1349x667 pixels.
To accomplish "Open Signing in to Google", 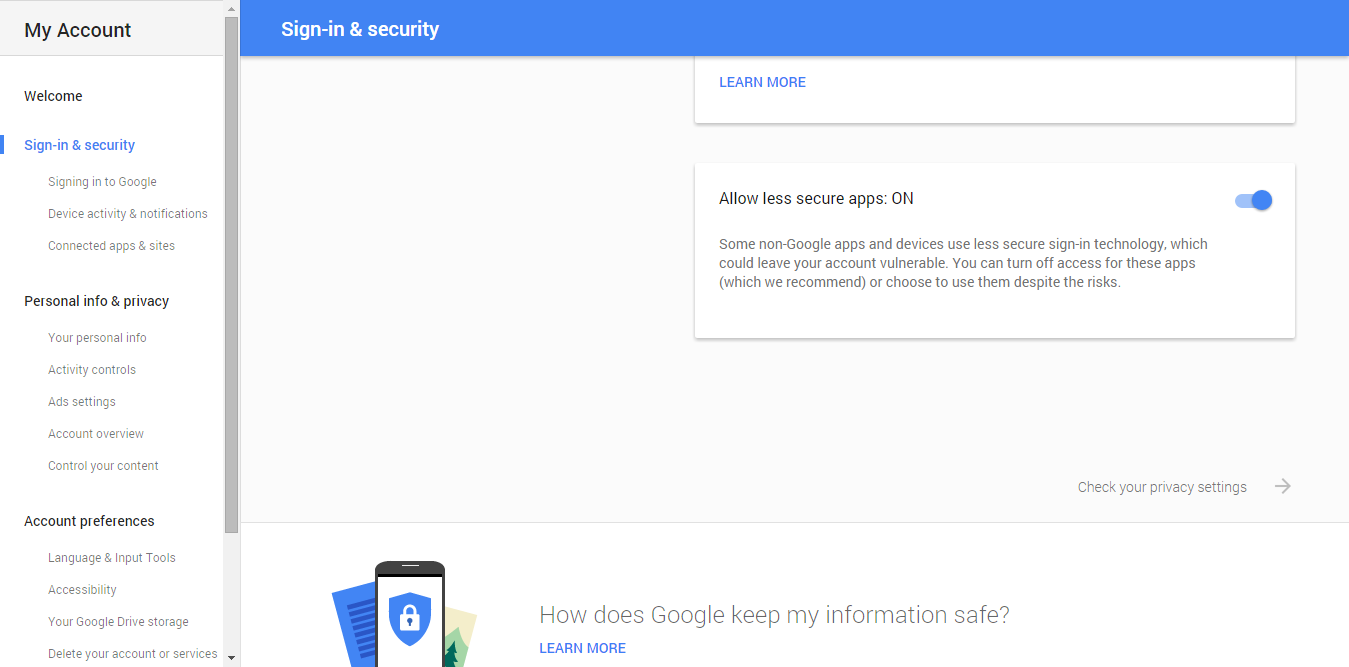I will click(x=102, y=182).
